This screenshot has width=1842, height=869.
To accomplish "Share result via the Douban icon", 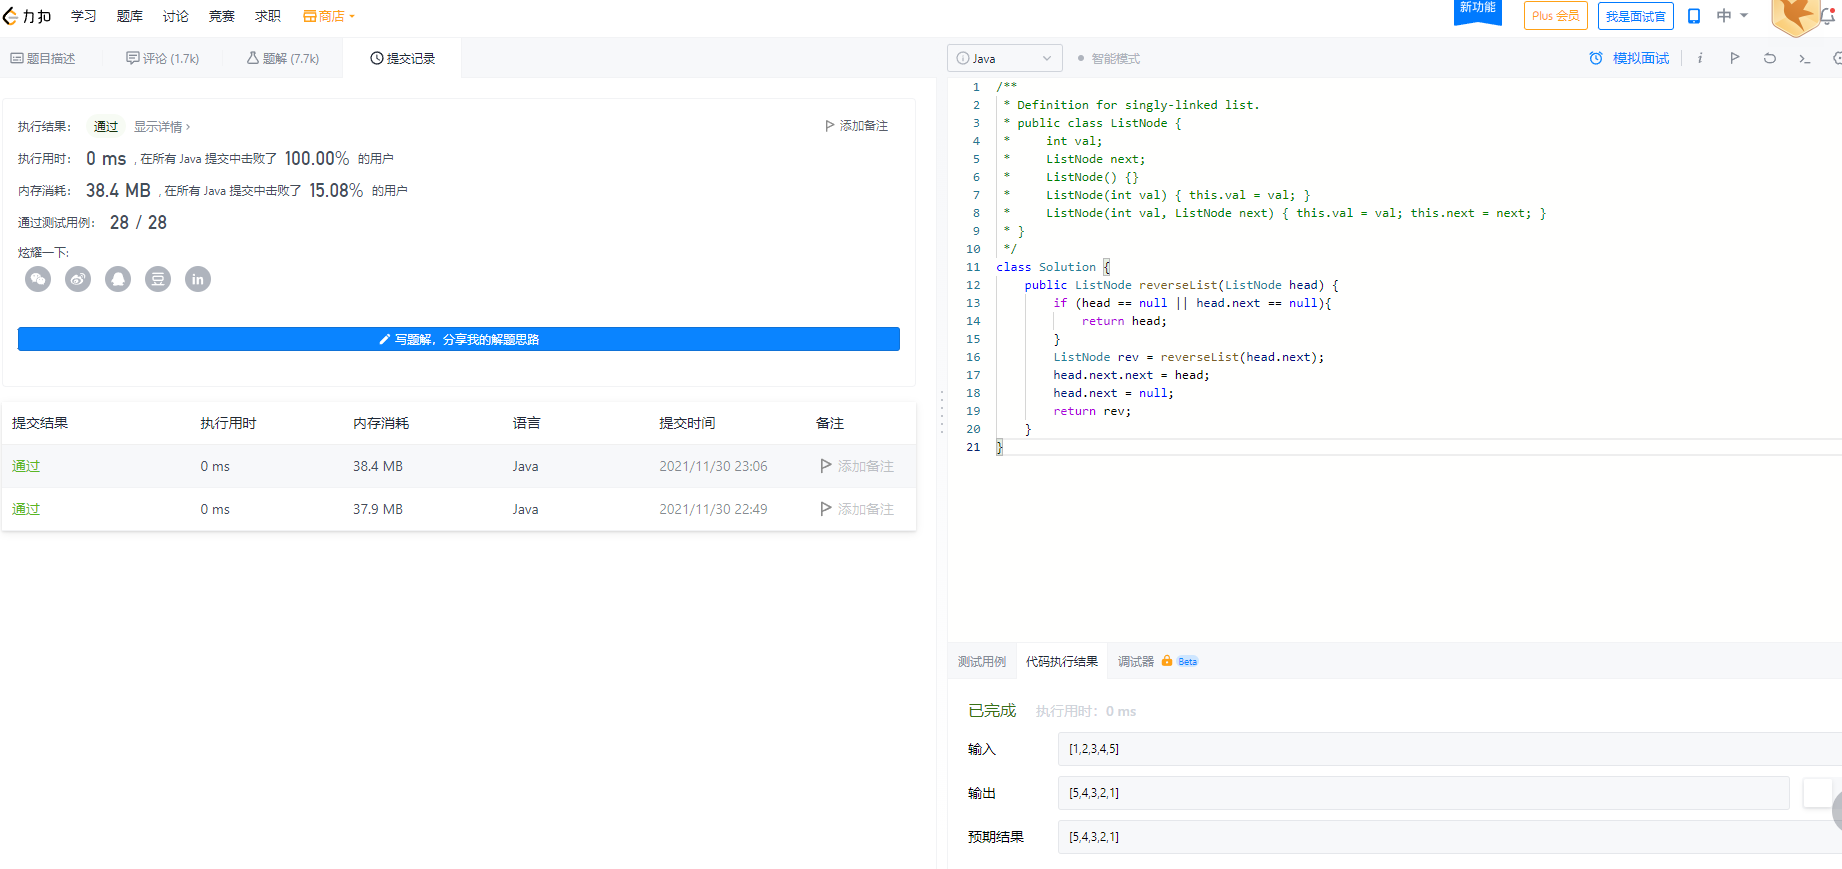I will pos(158,279).
